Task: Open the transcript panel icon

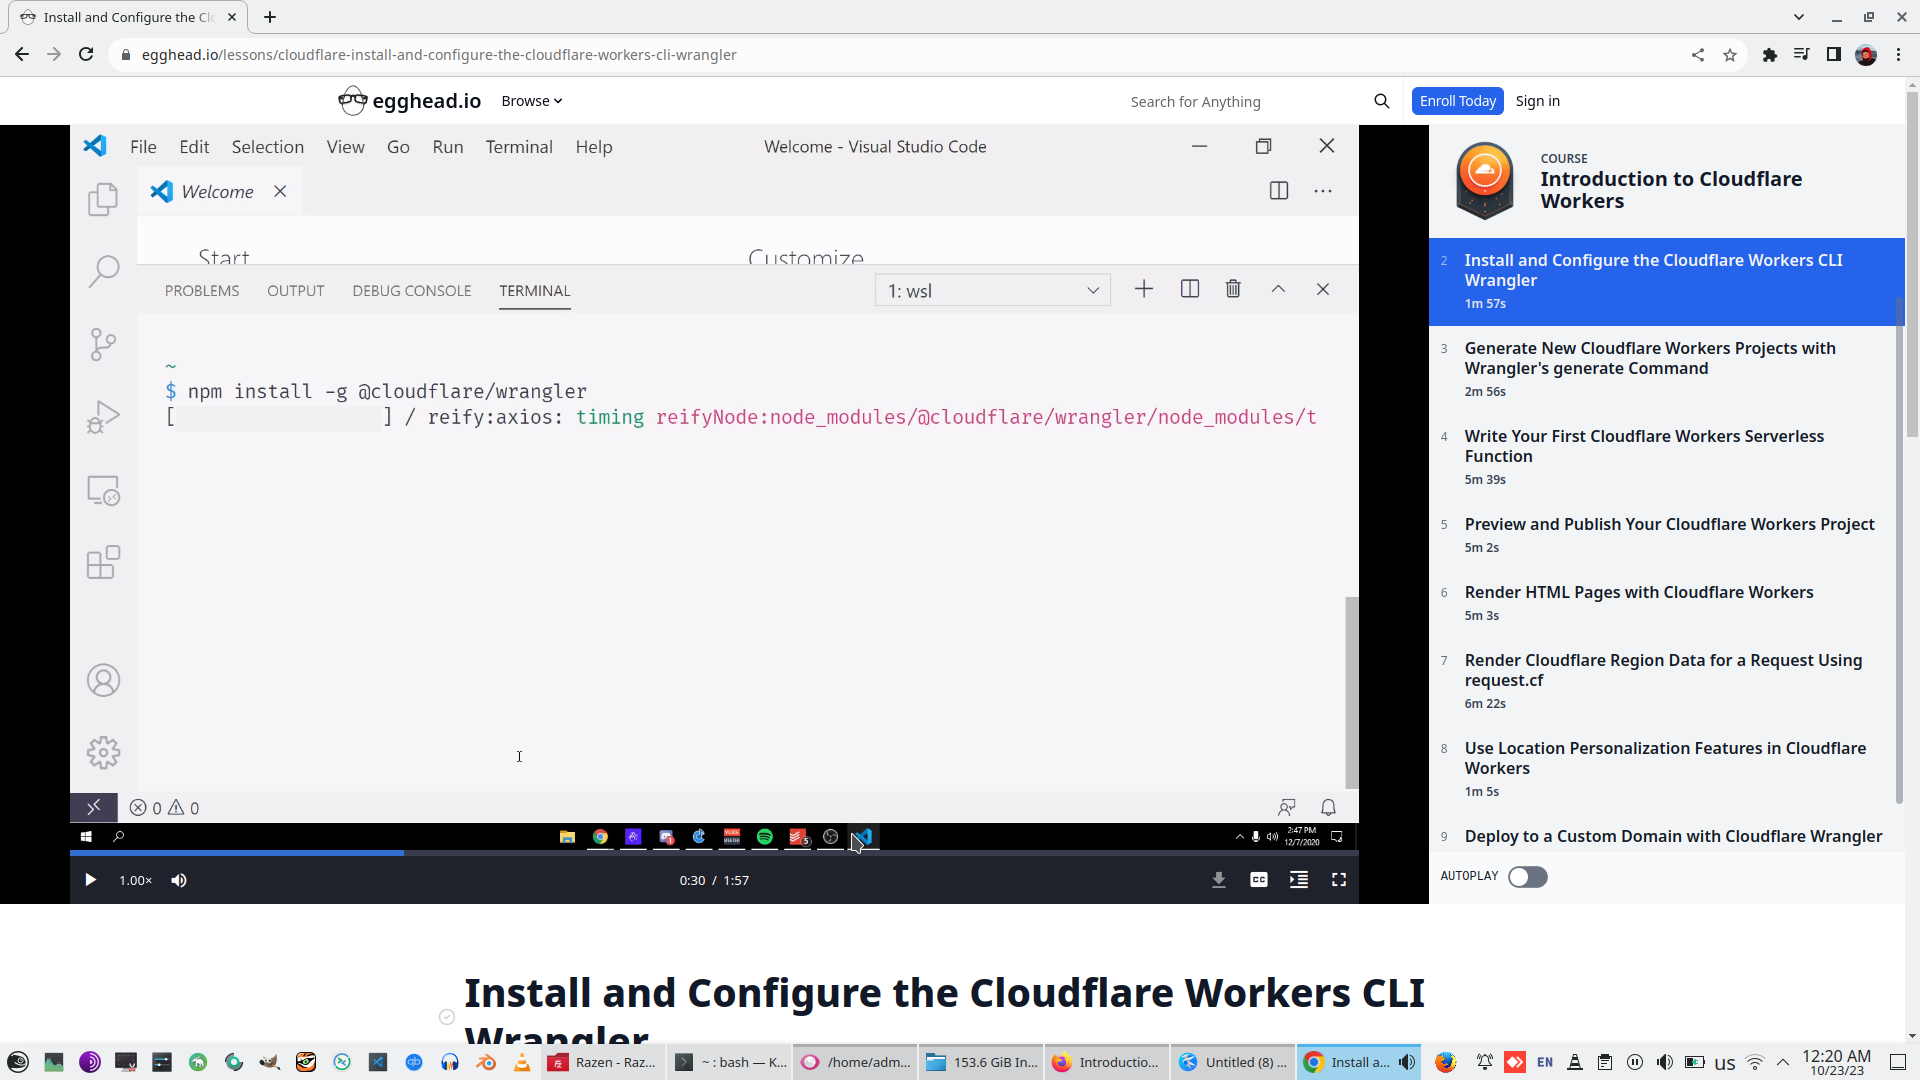Action: (x=1298, y=880)
